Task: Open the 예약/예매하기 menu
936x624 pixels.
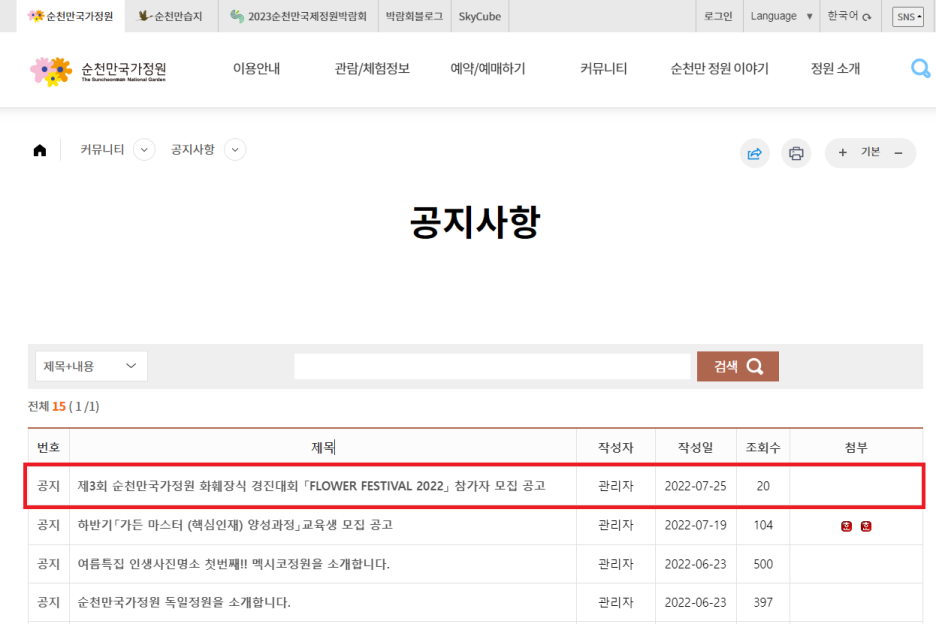Action: [487, 69]
